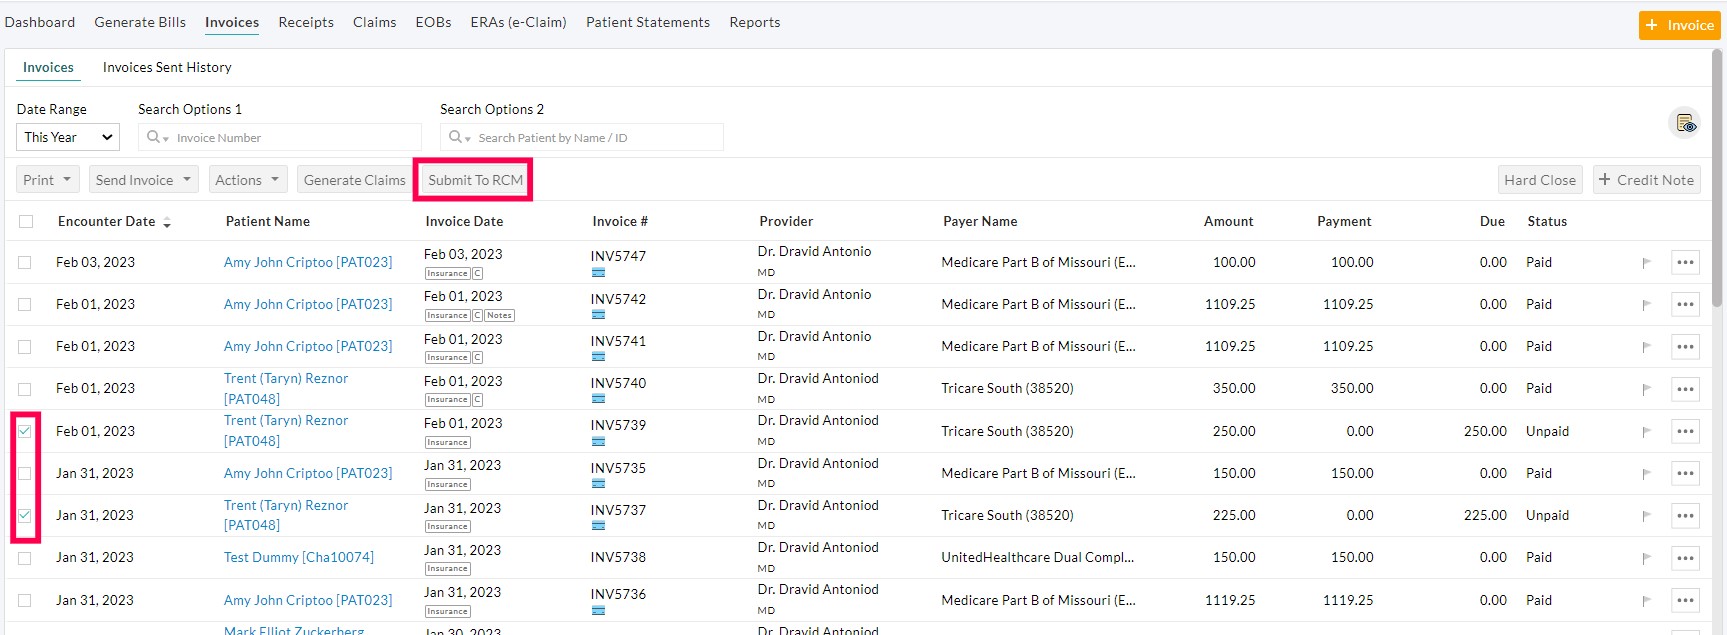Open more options for INV5737
This screenshot has height=635, width=1727.
coord(1685,516)
